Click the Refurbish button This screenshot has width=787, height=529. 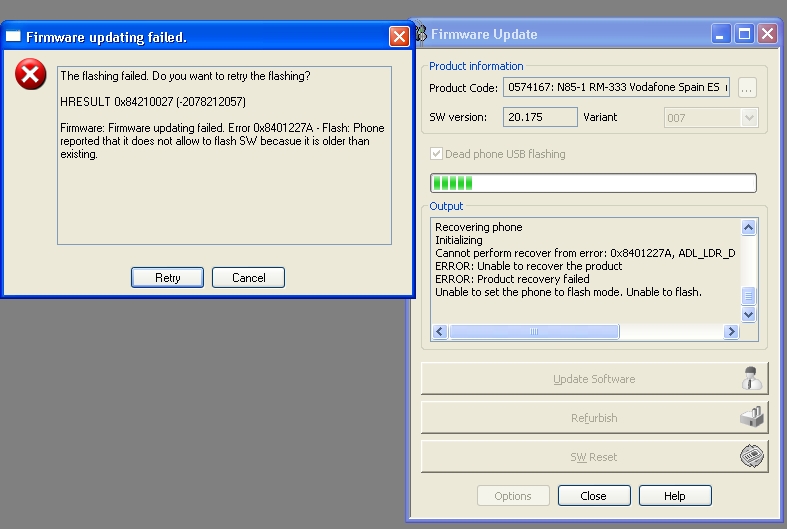594,418
